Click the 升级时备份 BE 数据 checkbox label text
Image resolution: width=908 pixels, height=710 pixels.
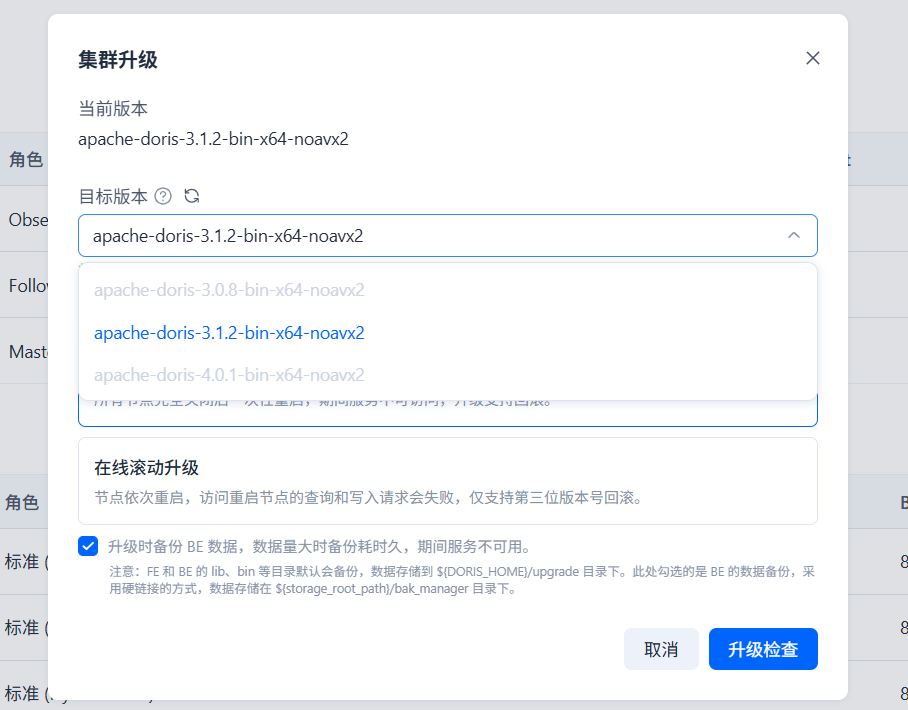point(318,547)
